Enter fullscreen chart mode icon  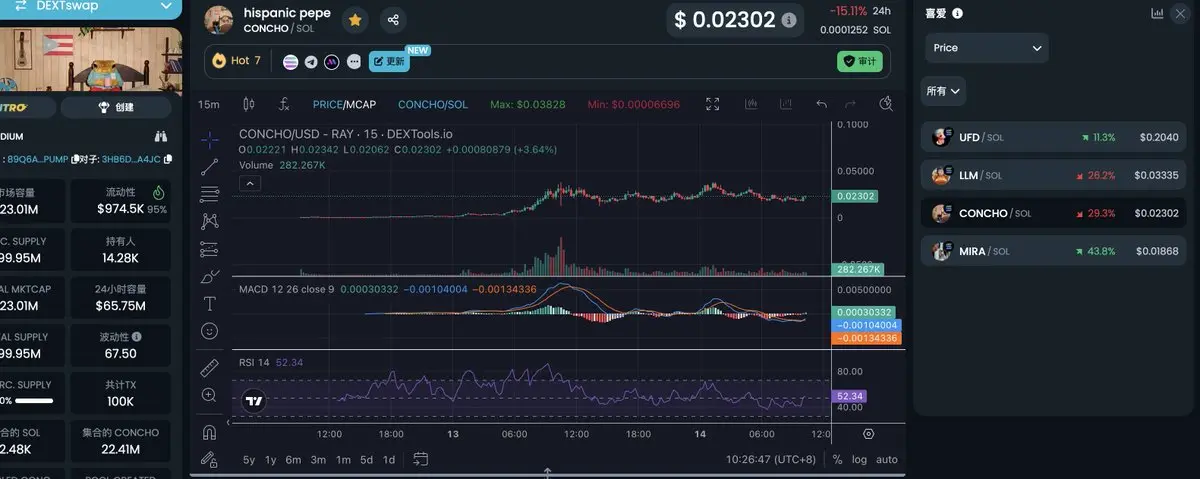[713, 104]
